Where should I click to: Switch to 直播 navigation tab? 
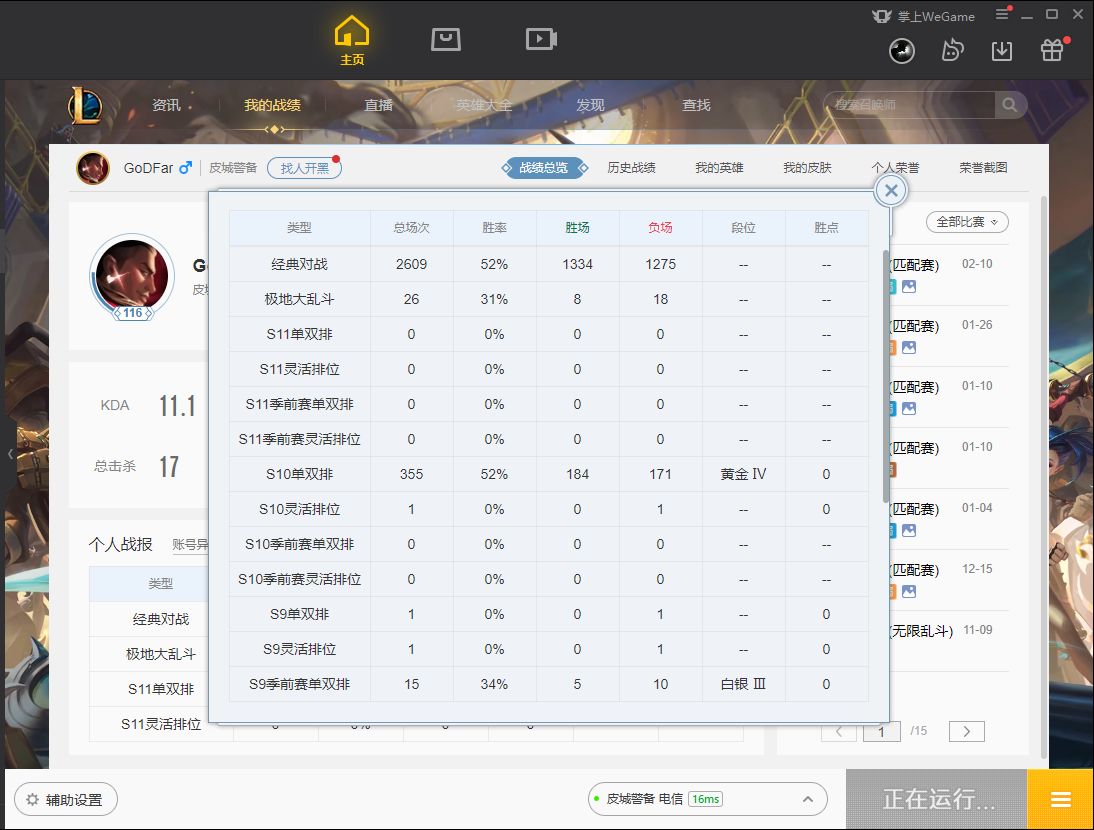click(x=378, y=105)
